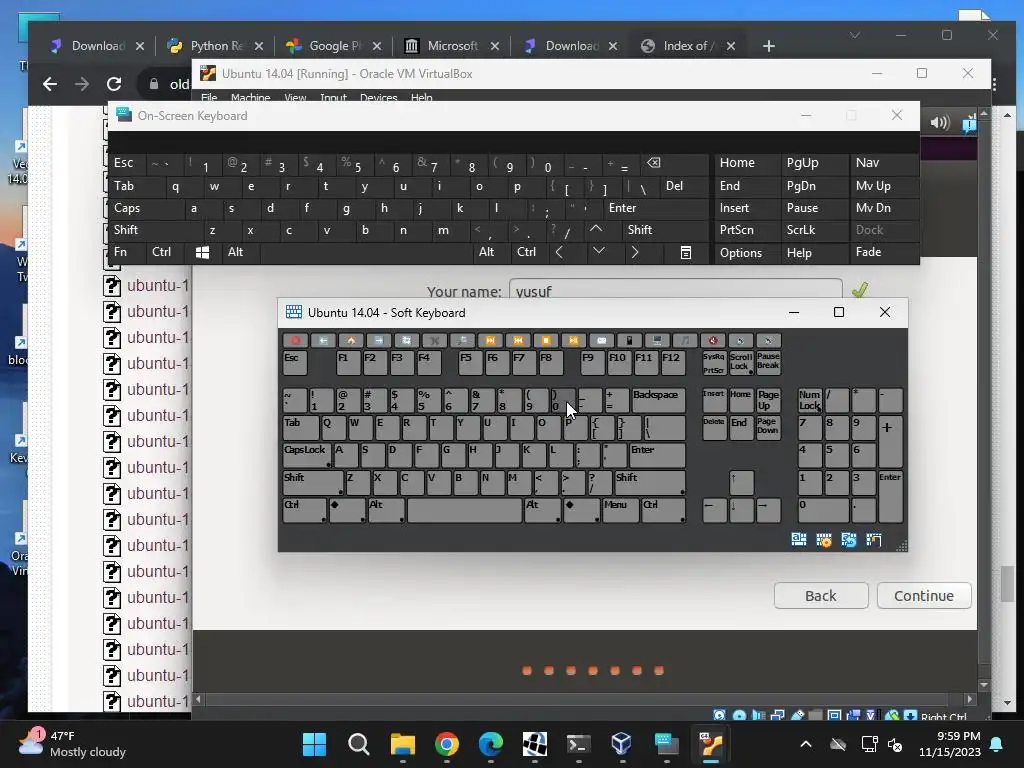Image resolution: width=1024 pixels, height=768 pixels.
Task: Click the VM vertical scrollbar track
Action: click(x=984, y=398)
